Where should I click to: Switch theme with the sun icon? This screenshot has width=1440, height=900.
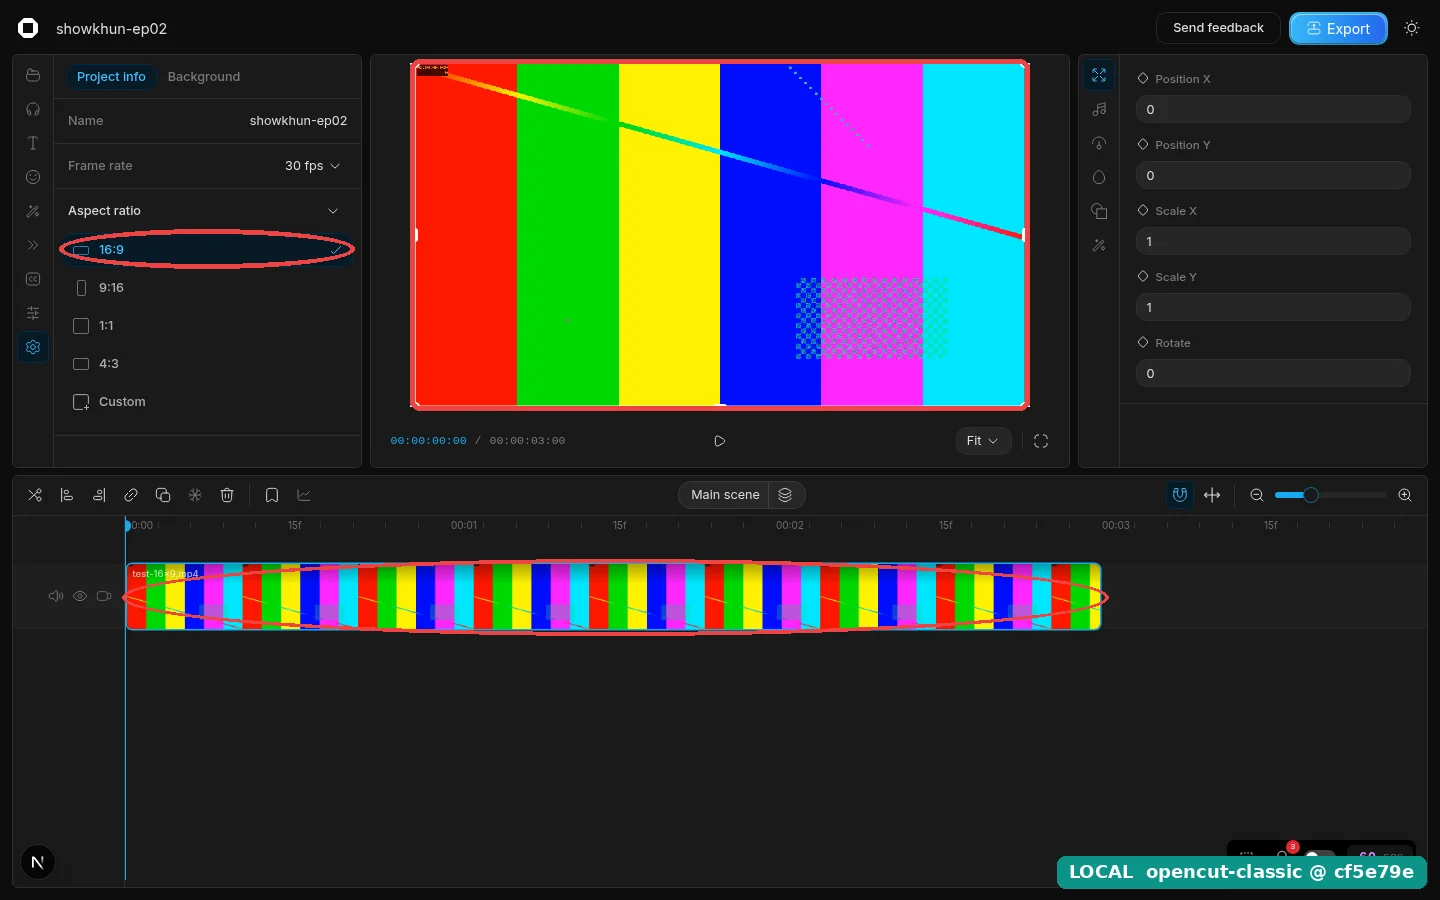coord(1412,28)
